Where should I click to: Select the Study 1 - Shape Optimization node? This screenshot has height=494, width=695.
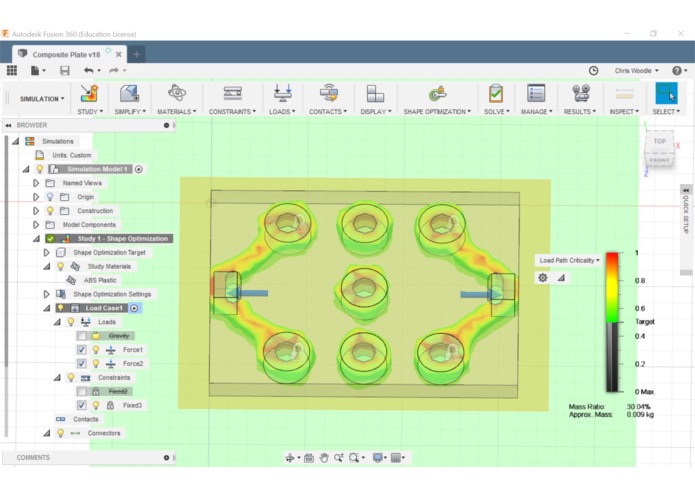[x=123, y=238]
